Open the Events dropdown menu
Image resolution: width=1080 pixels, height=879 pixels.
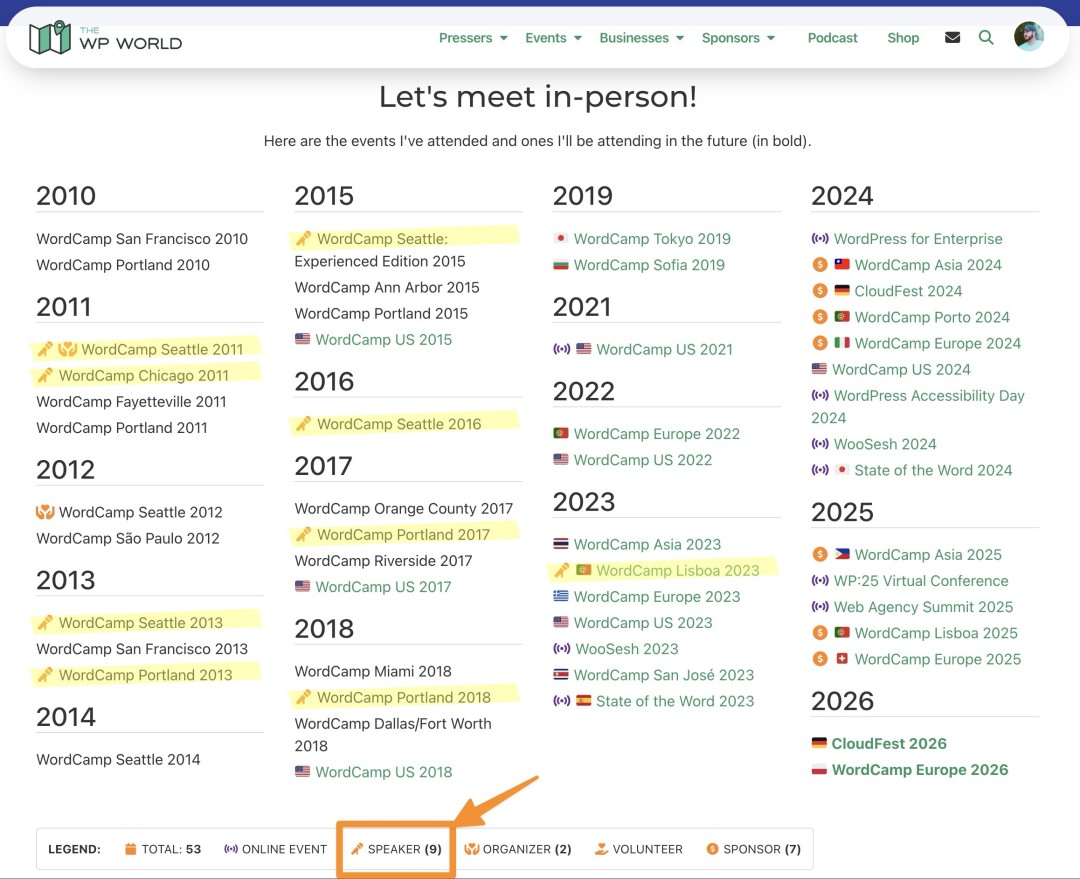(546, 37)
